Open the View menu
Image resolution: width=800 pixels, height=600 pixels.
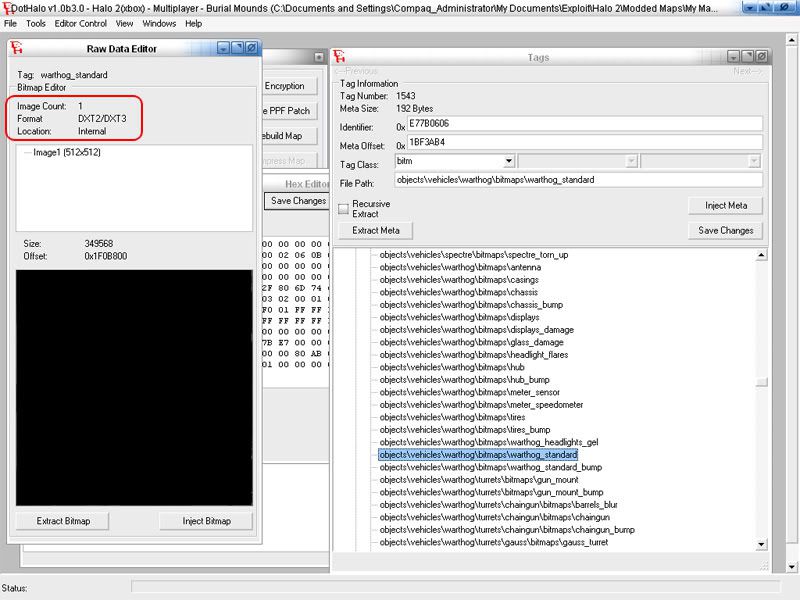124,23
